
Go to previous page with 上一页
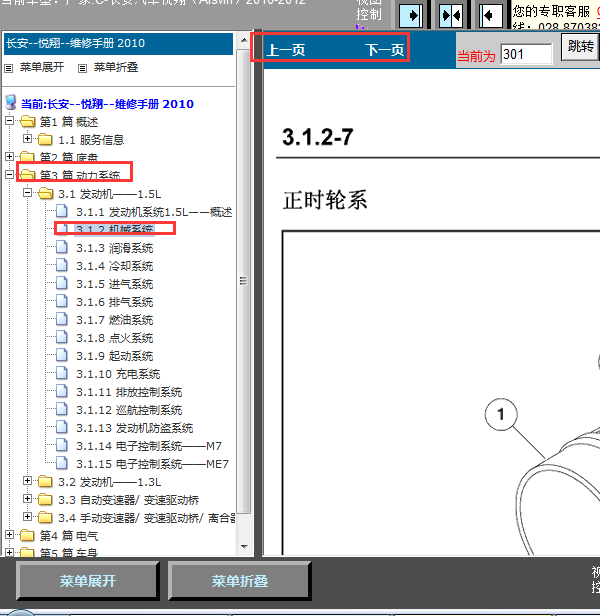pos(286,50)
